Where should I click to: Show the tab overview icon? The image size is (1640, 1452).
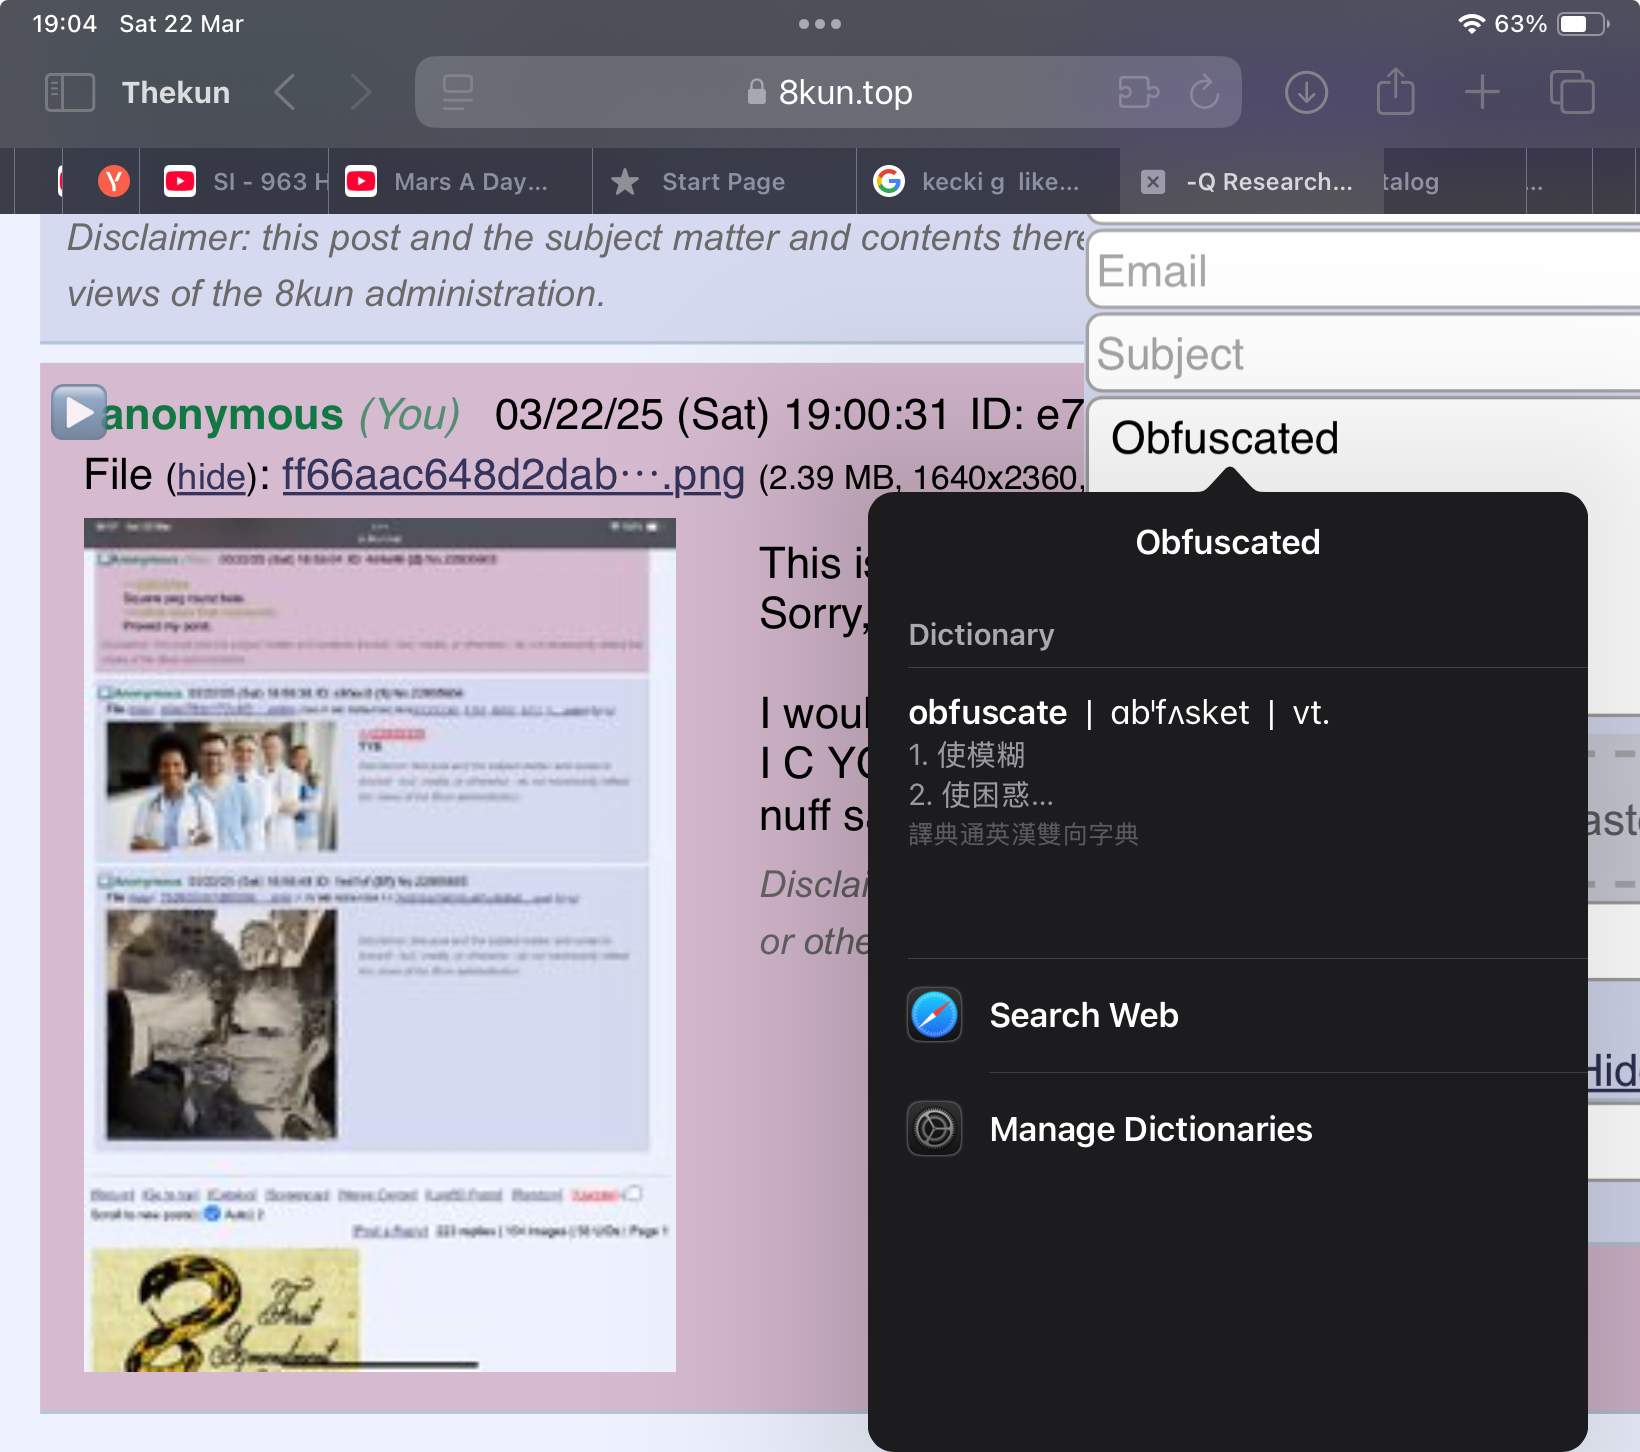[1572, 92]
